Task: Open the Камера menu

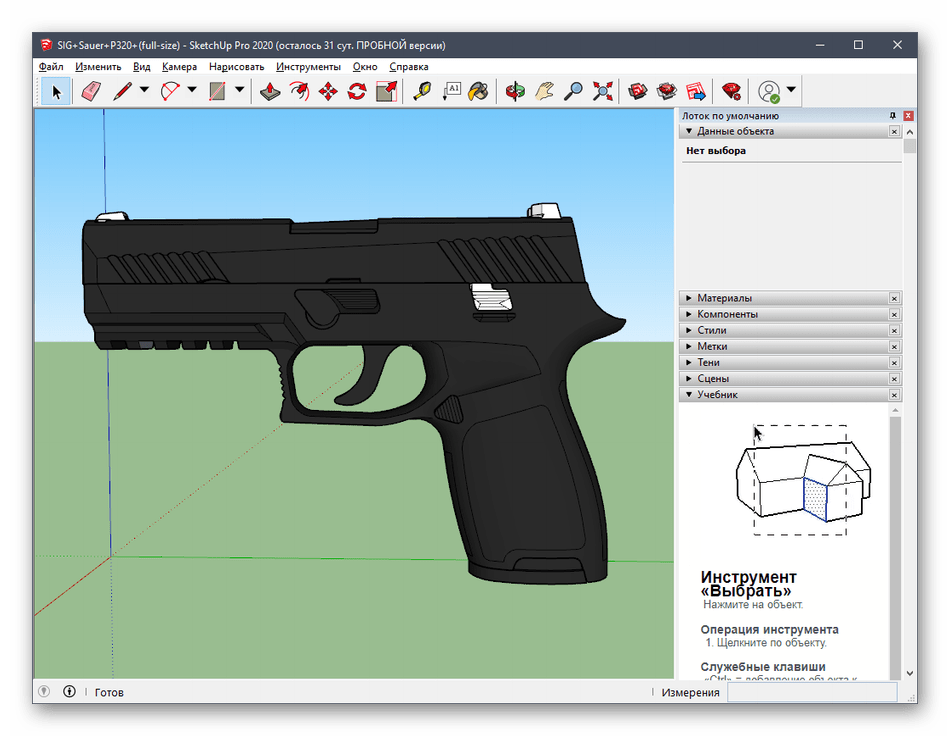Action: (x=179, y=67)
